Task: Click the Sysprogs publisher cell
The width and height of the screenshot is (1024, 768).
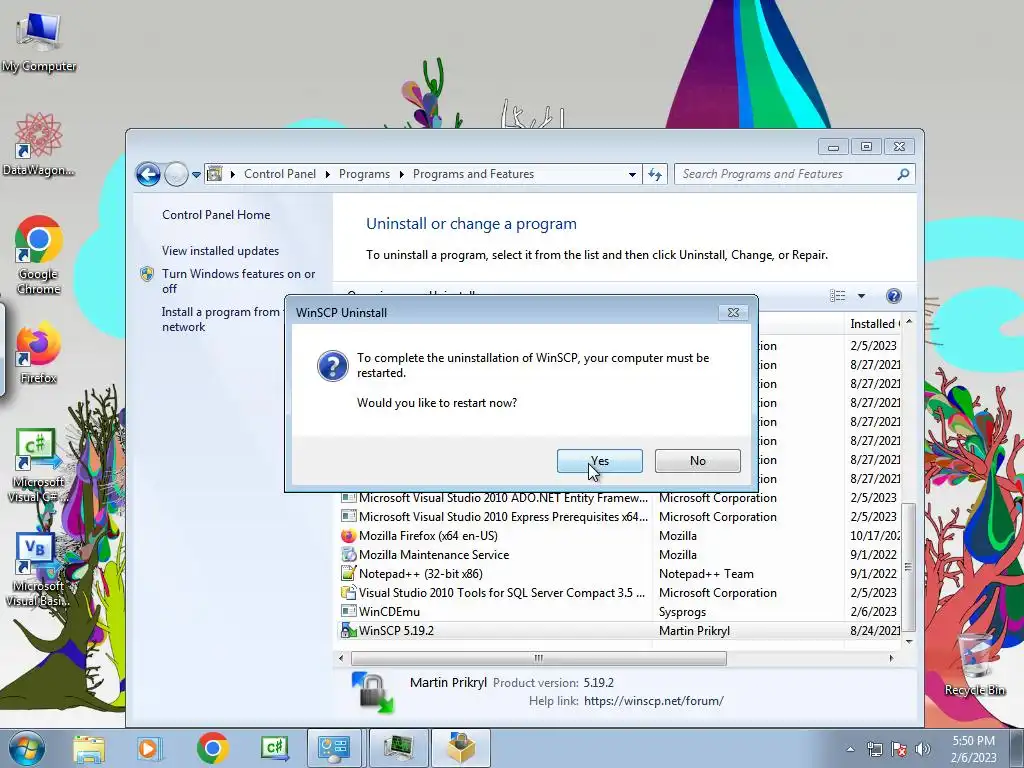Action: point(682,612)
